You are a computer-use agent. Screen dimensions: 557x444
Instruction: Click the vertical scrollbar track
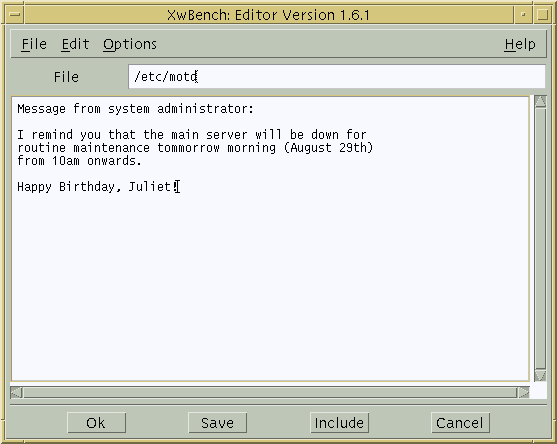pyautogui.click(x=540, y=239)
